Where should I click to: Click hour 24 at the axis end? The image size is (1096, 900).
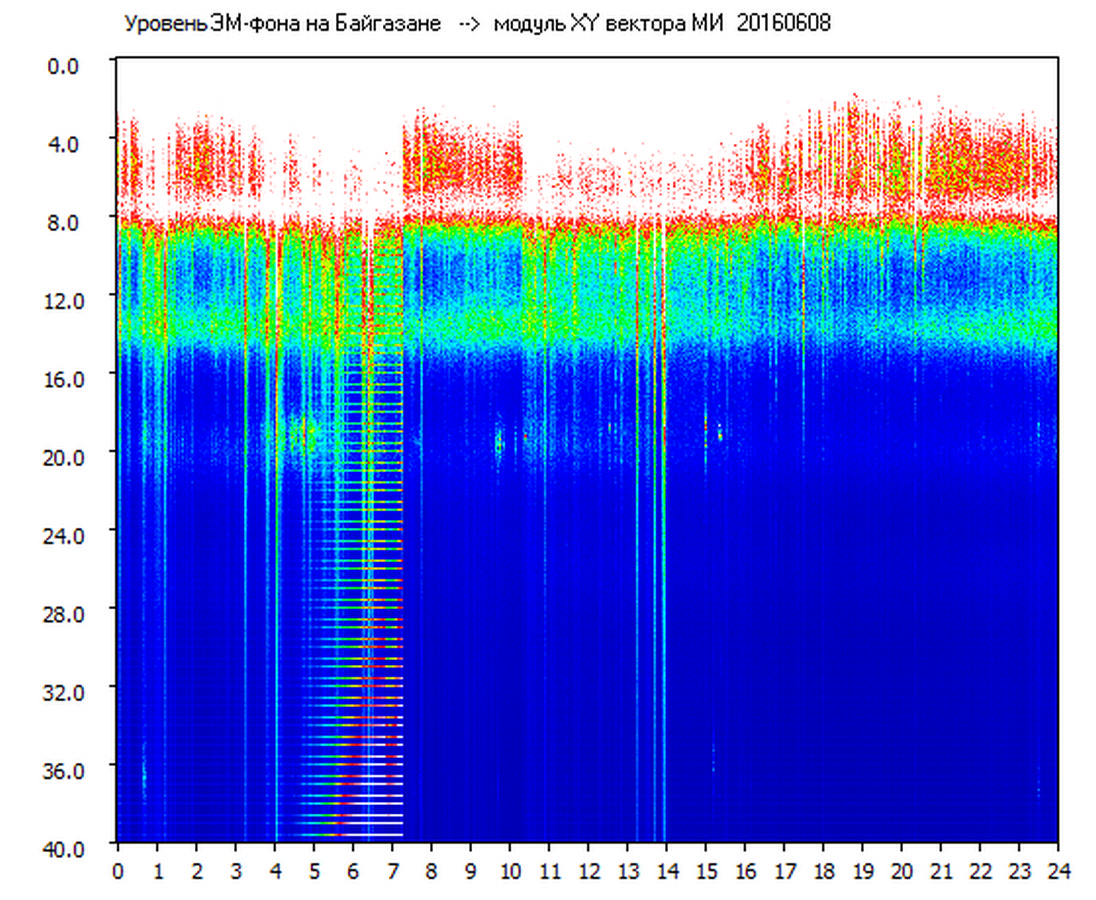pos(1058,871)
